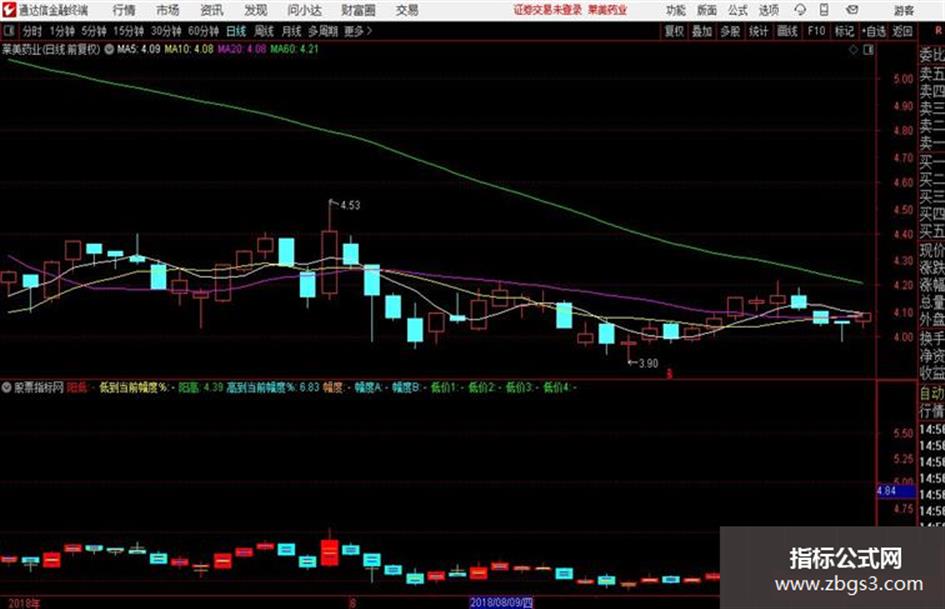Switch to the 15分钟 period tab

[129, 31]
